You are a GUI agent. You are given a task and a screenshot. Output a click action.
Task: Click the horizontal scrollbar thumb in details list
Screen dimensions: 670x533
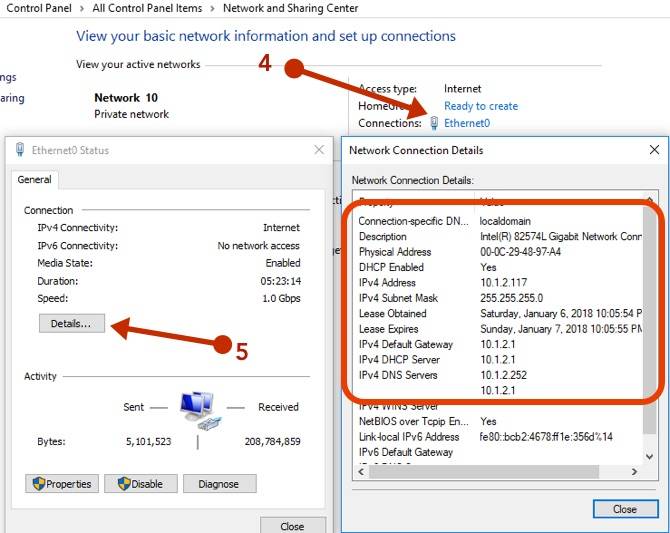point(484,471)
